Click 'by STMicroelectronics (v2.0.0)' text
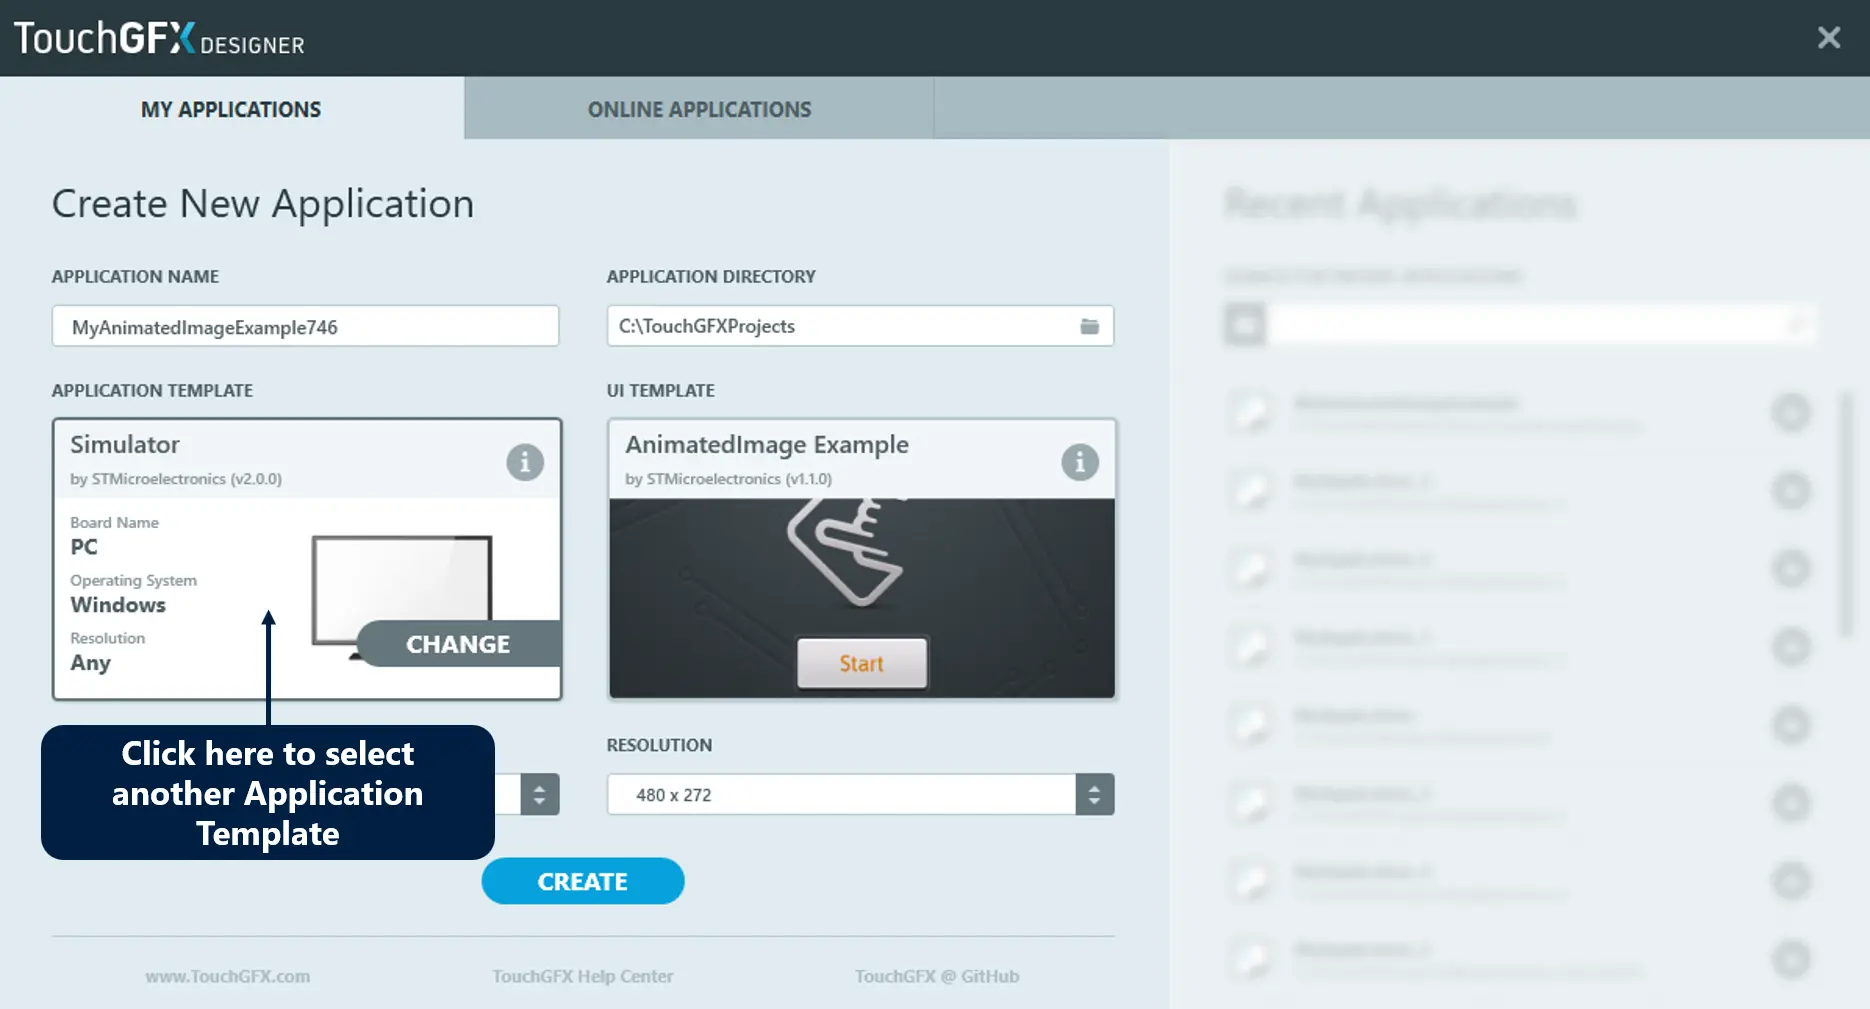This screenshot has width=1870, height=1009. pyautogui.click(x=176, y=479)
